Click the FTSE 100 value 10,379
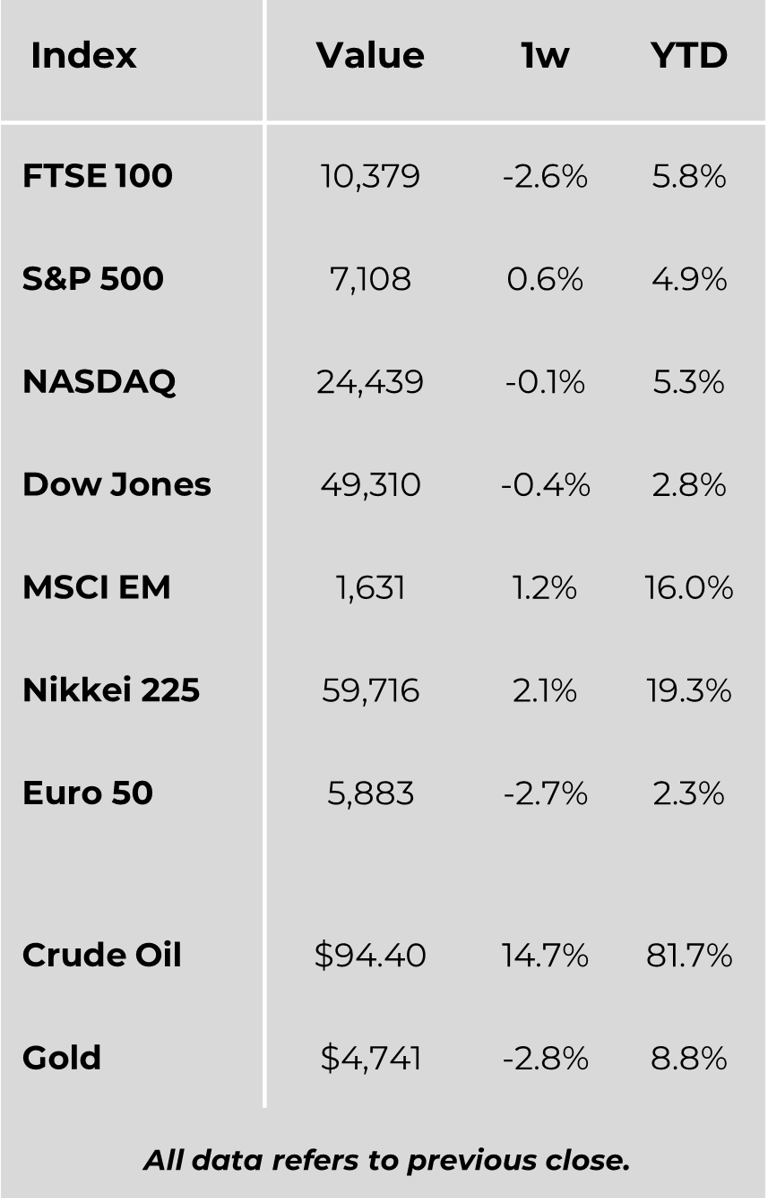The image size is (768, 1198). [370, 177]
